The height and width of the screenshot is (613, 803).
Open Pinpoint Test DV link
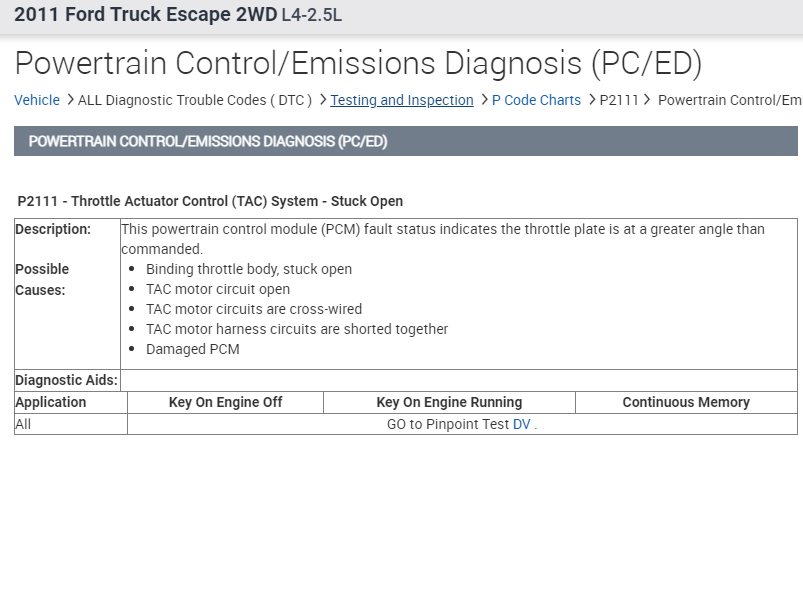click(521, 424)
